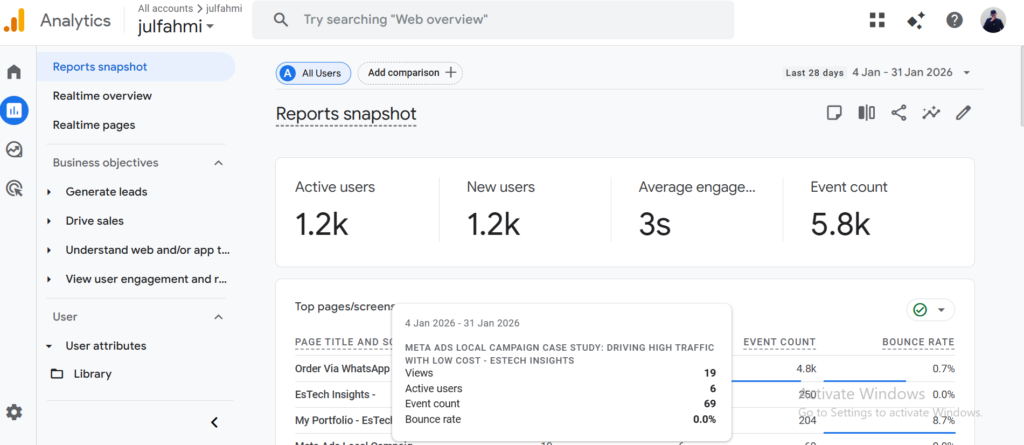Viewport: 1024px width, 445px height.
Task: Collapse the Business objectives section
Action: [219, 163]
